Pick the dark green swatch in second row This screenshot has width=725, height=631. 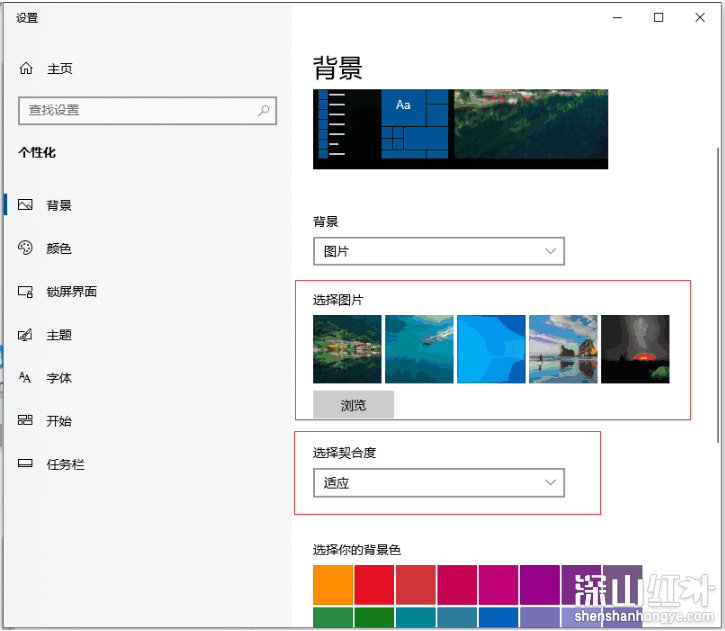point(374,617)
